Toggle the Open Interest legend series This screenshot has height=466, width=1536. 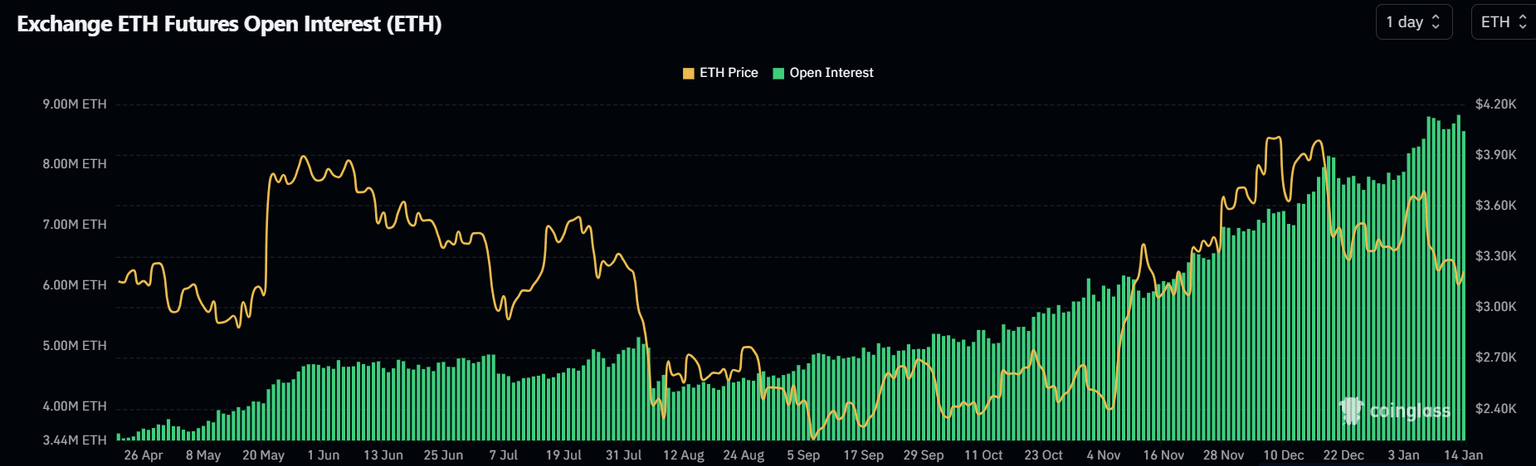pos(823,73)
